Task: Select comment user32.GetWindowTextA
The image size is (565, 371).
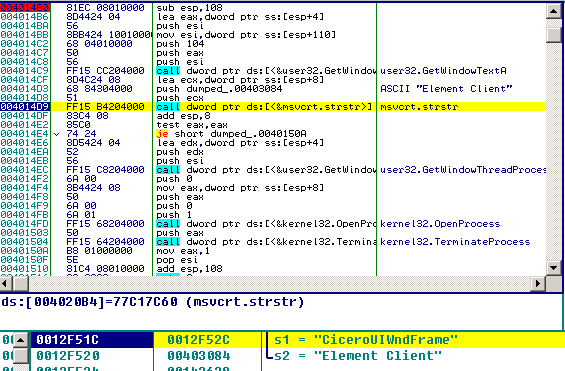Action: tap(443, 71)
